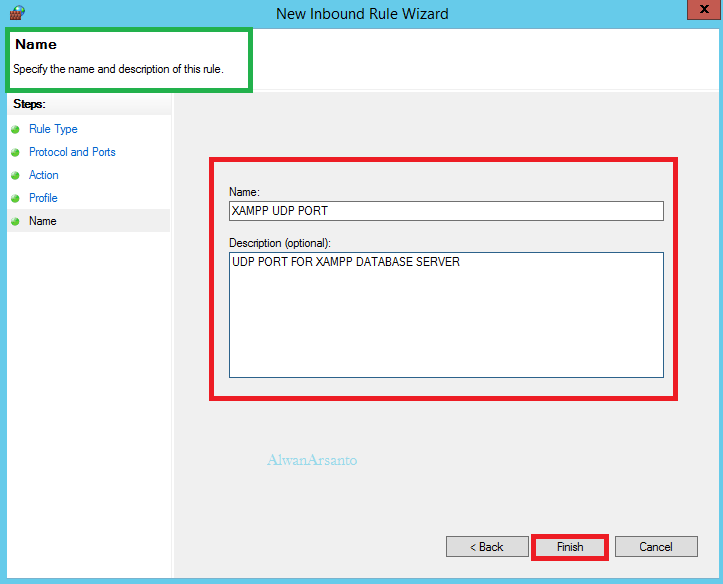Click the text 'Specify the name and description of this rule.'

tap(118, 69)
